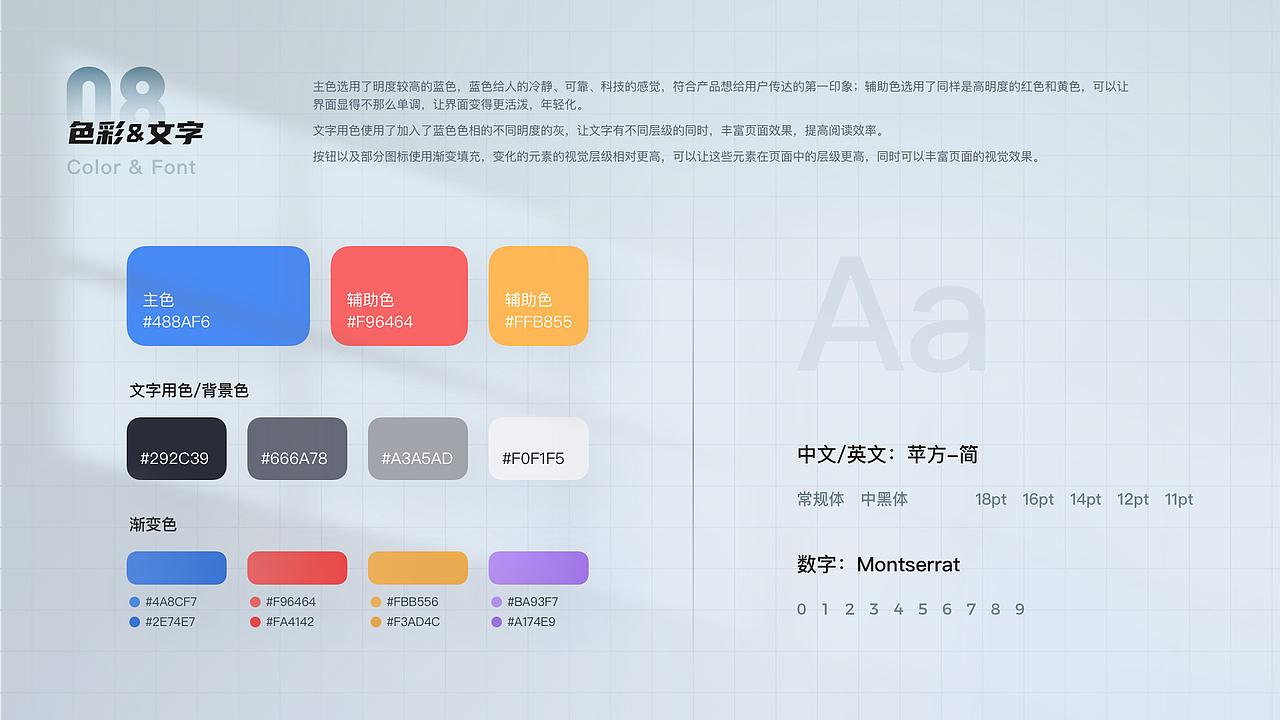Click the 数字：Montserrat label
The height and width of the screenshot is (720, 1280).
click(878, 564)
